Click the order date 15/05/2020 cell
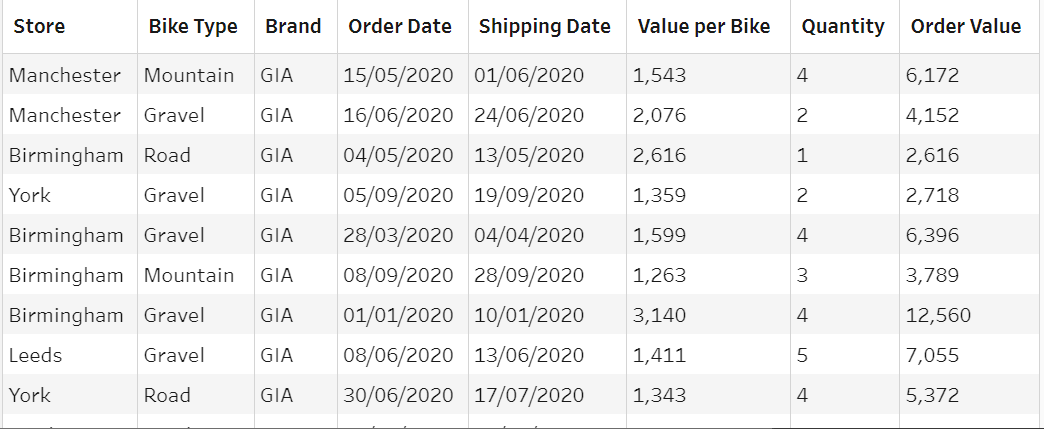 point(398,75)
